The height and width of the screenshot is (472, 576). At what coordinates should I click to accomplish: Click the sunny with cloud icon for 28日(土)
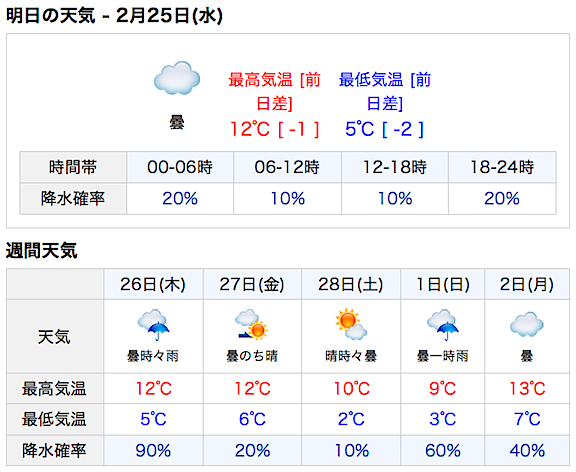tap(351, 324)
